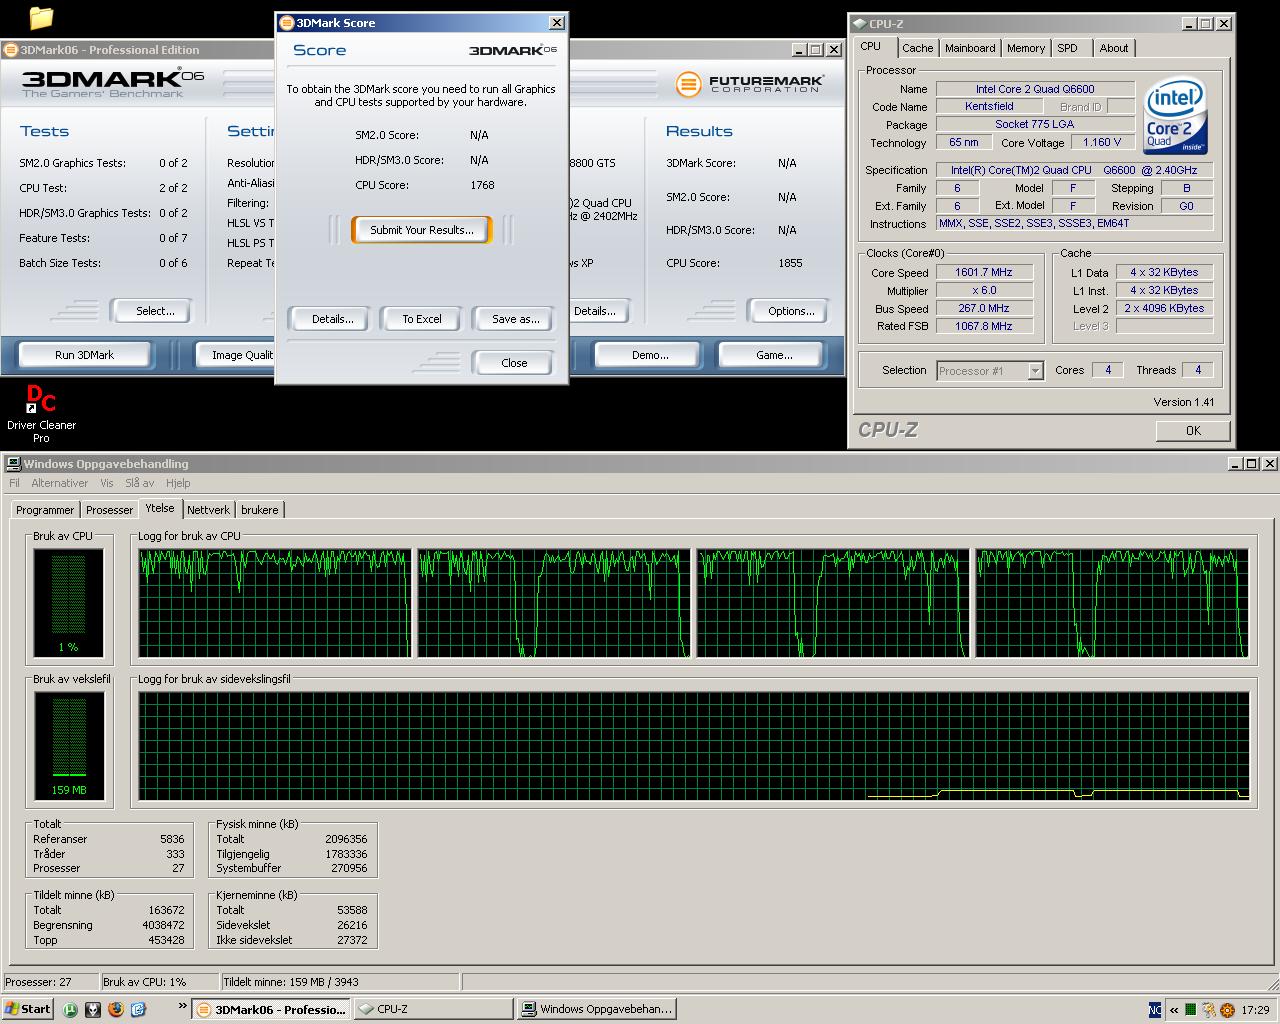1280x1024 pixels.
Task: Switch to the SPD tab in CPU-Z
Action: tap(1067, 48)
